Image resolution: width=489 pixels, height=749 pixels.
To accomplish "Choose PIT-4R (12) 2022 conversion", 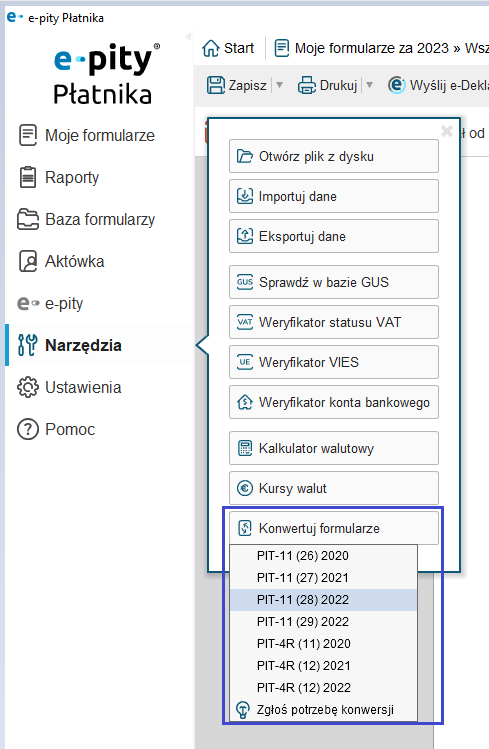I will coord(324,688).
